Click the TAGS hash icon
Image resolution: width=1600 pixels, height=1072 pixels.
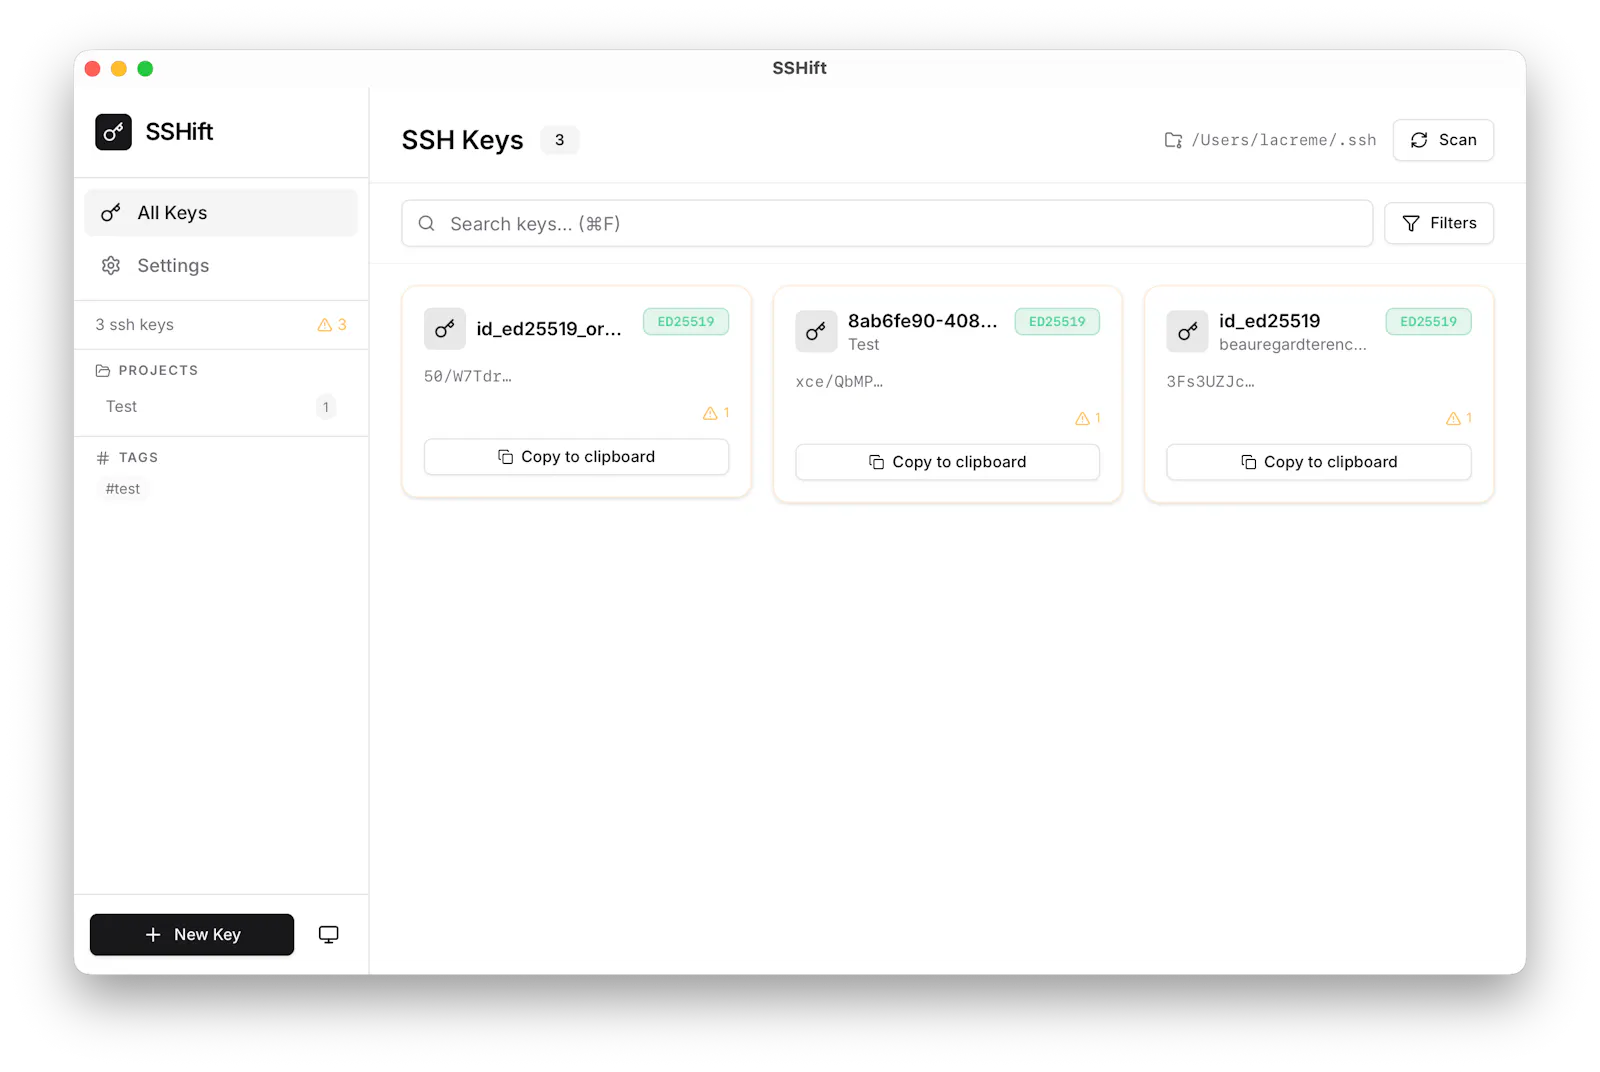103,458
